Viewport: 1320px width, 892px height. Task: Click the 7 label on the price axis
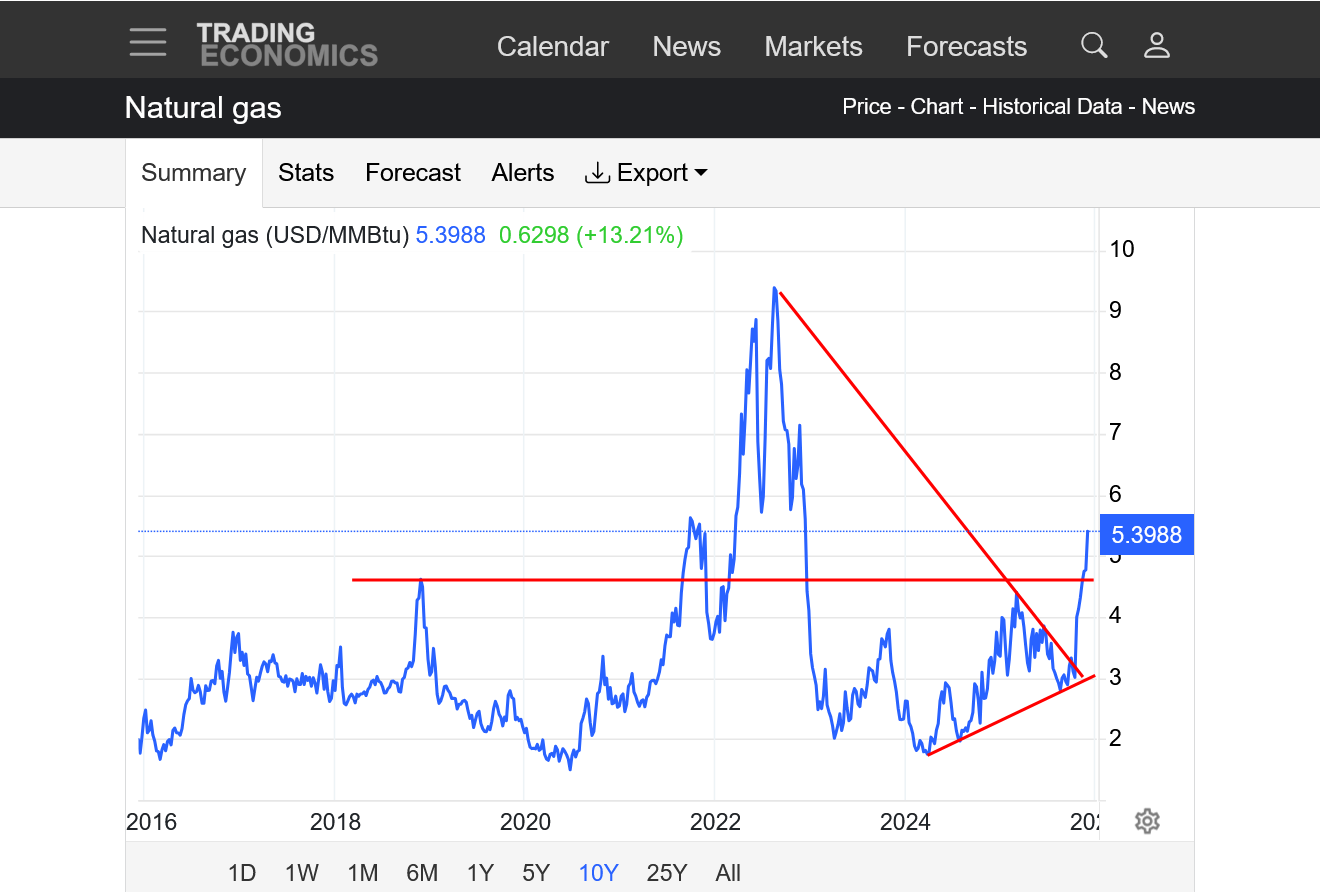tap(1115, 433)
